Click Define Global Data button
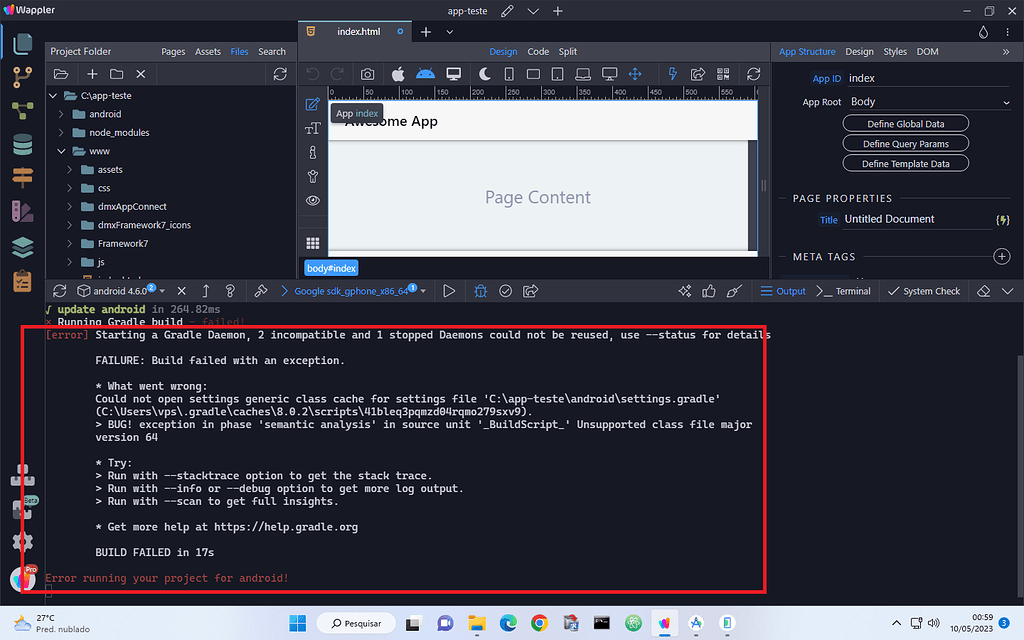This screenshot has height=640, width=1024. tap(905, 124)
